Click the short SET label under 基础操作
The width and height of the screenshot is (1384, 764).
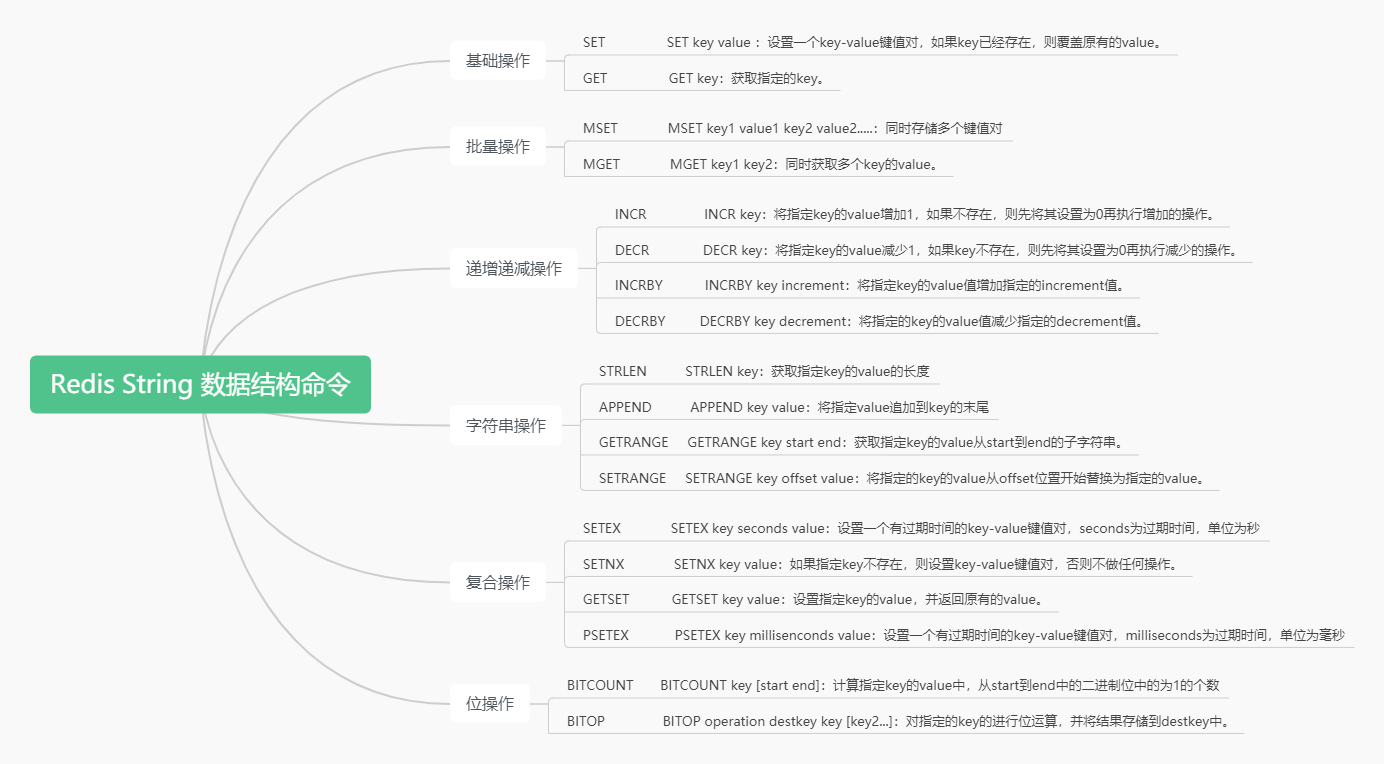point(594,43)
